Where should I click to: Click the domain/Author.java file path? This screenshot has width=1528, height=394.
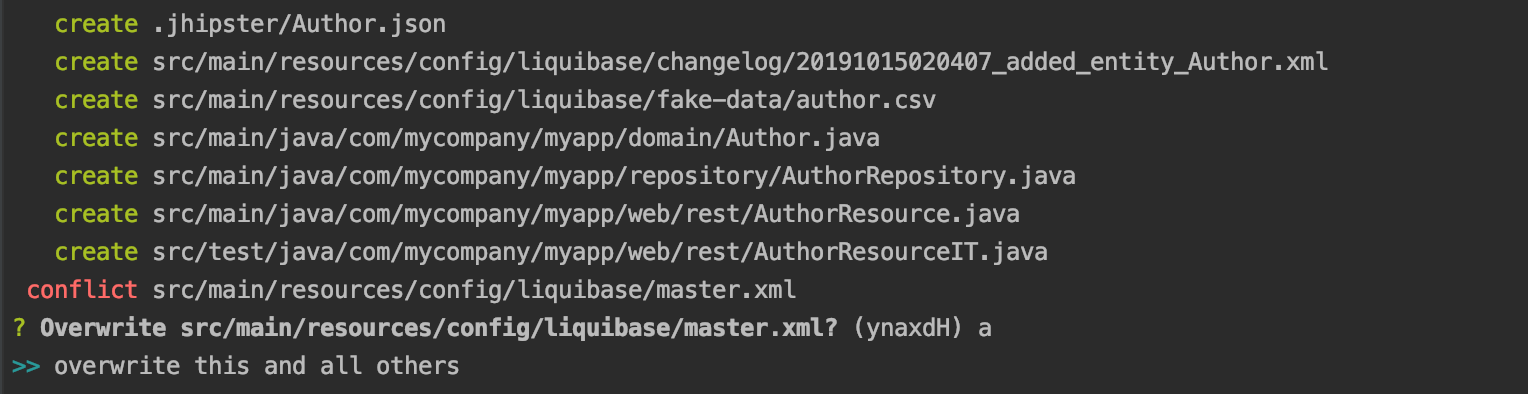coord(516,138)
